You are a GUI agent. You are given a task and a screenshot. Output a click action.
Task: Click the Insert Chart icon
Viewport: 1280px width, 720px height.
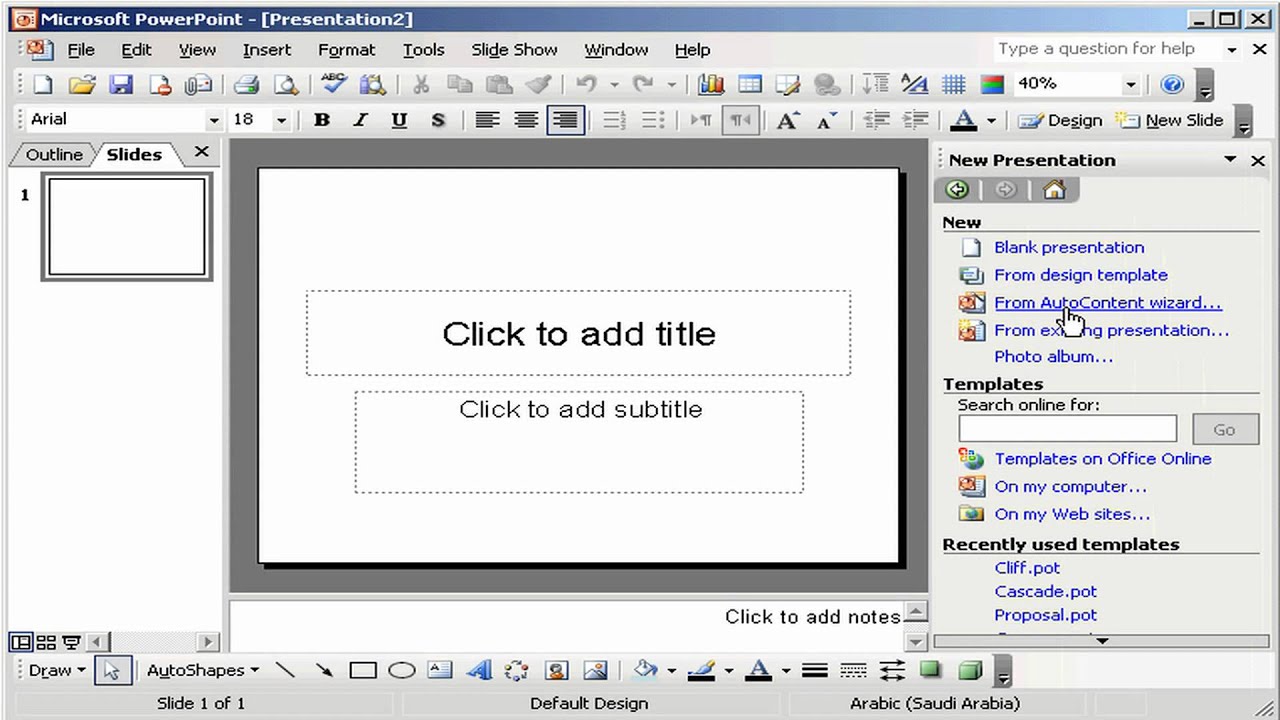pyautogui.click(x=711, y=85)
